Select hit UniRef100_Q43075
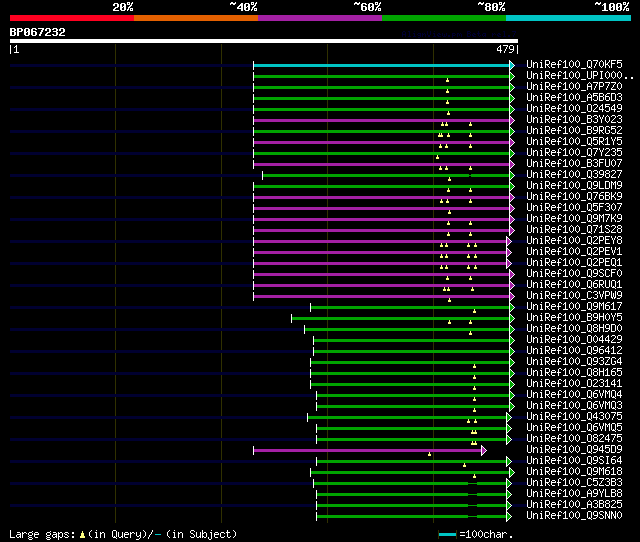Image resolution: width=640 pixels, height=542 pixels. (x=574, y=417)
